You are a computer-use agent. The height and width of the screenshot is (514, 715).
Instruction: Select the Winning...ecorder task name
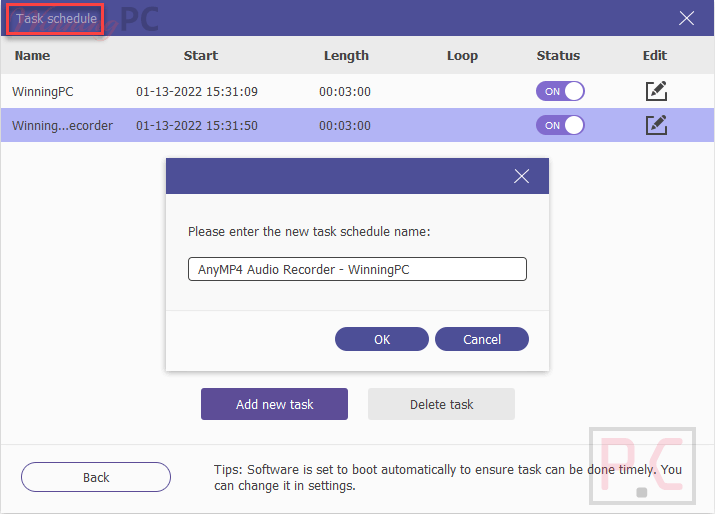point(62,125)
